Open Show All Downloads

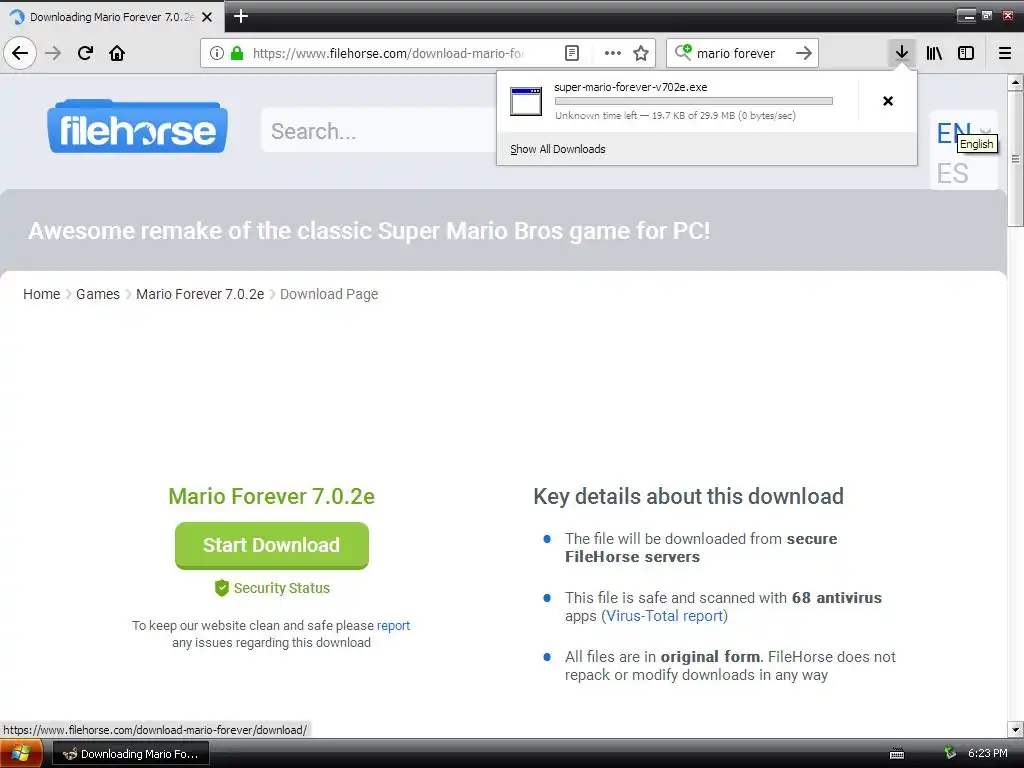pos(558,149)
